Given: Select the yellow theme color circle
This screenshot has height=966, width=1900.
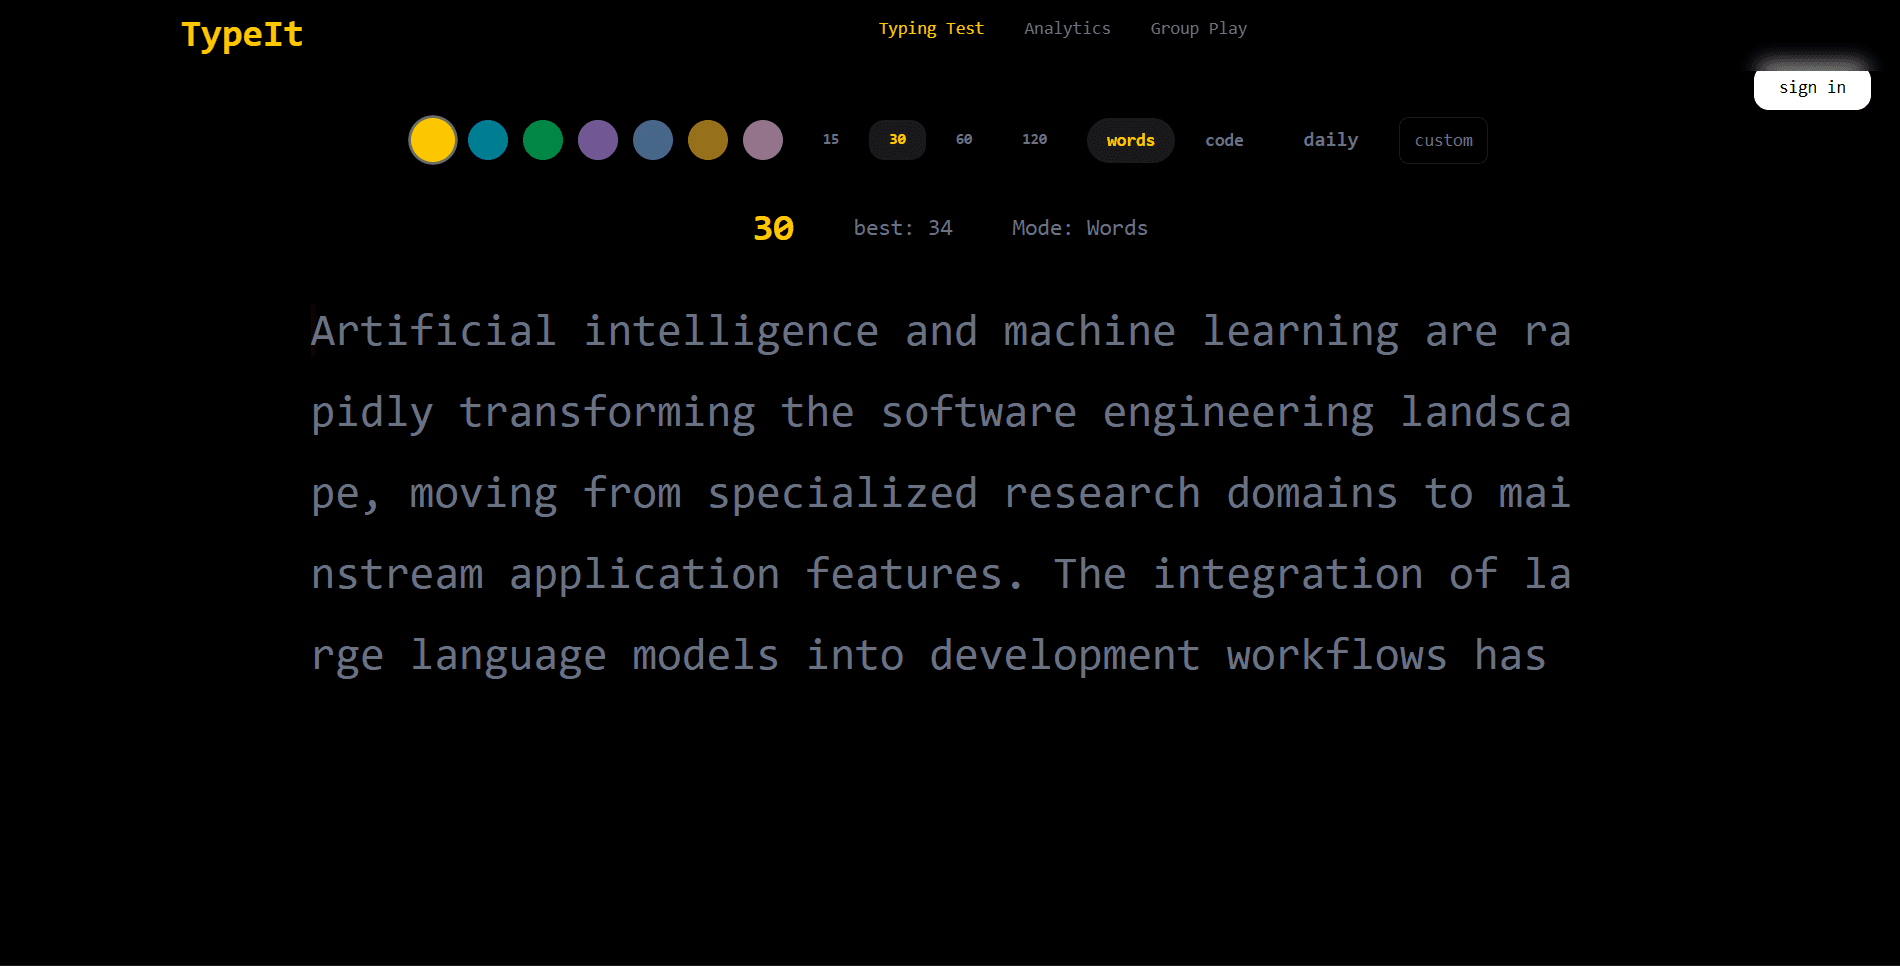Looking at the screenshot, I should point(433,140).
